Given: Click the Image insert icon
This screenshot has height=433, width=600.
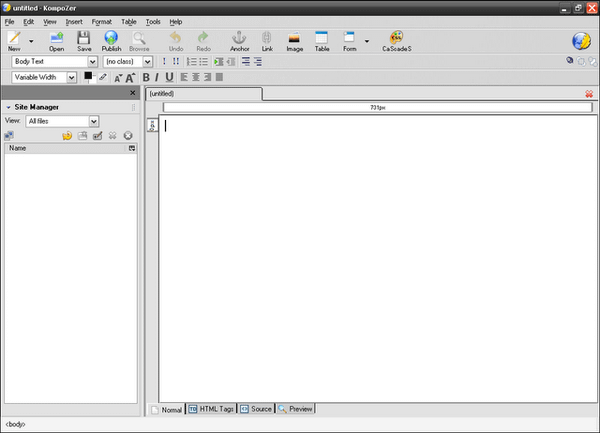Looking at the screenshot, I should click(294, 41).
